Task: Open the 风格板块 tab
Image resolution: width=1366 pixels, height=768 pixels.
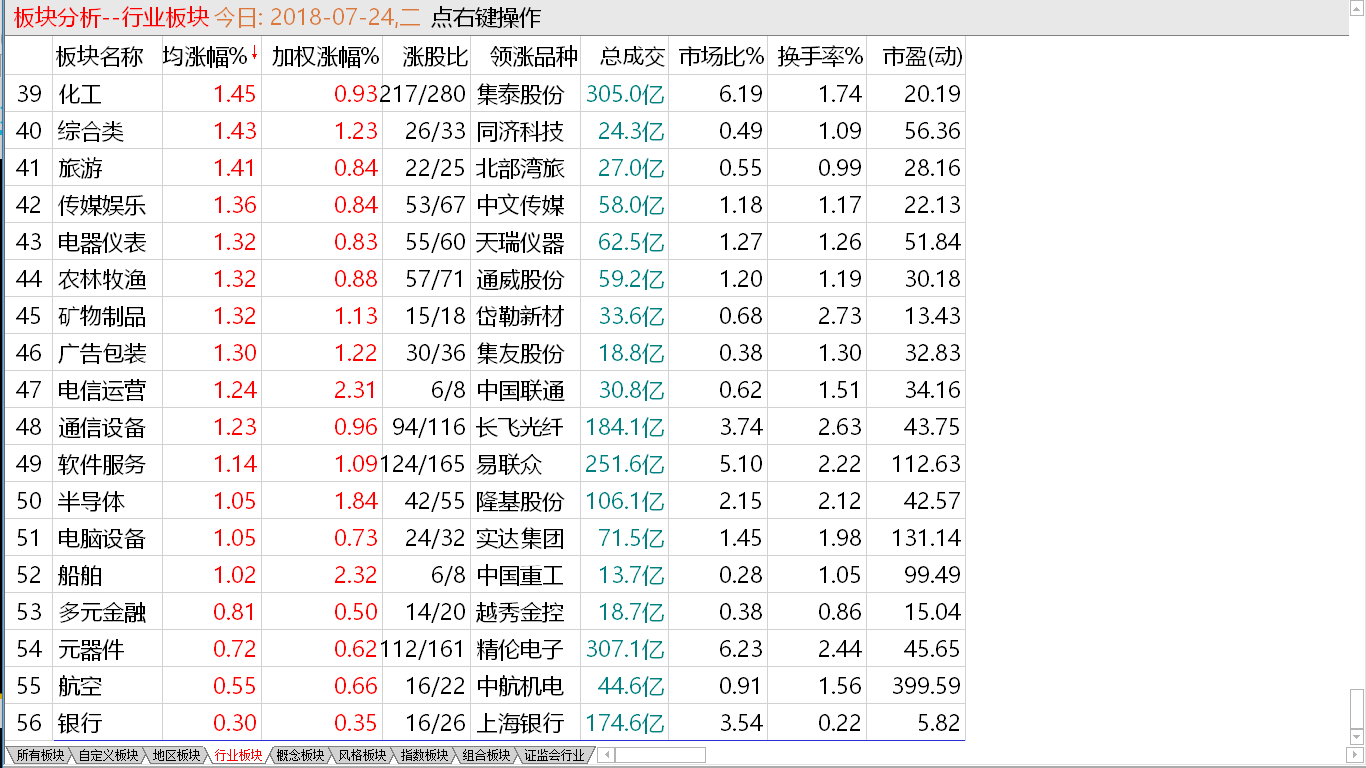Action: pos(362,755)
